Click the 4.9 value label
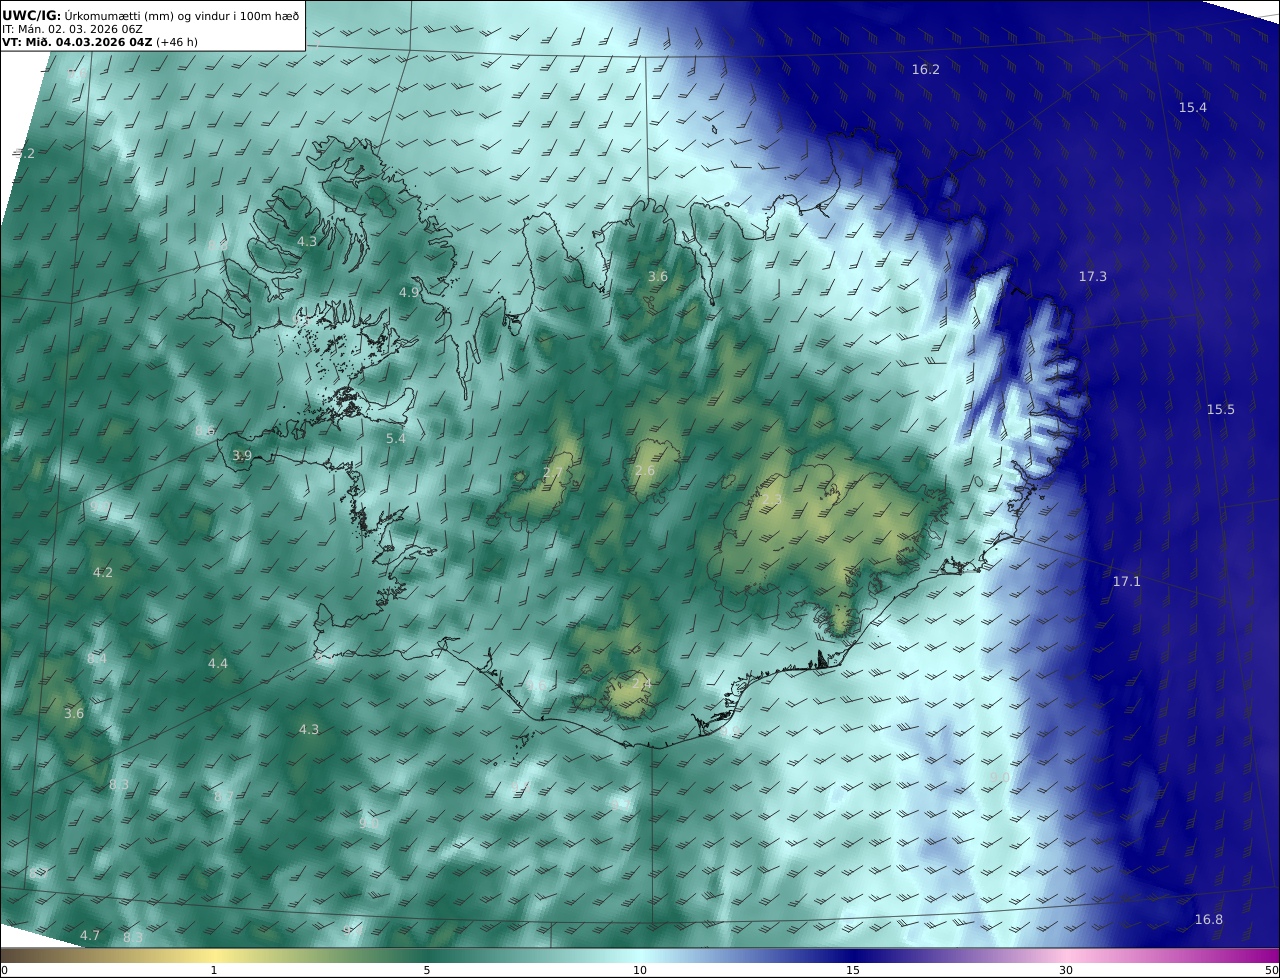 pos(409,293)
